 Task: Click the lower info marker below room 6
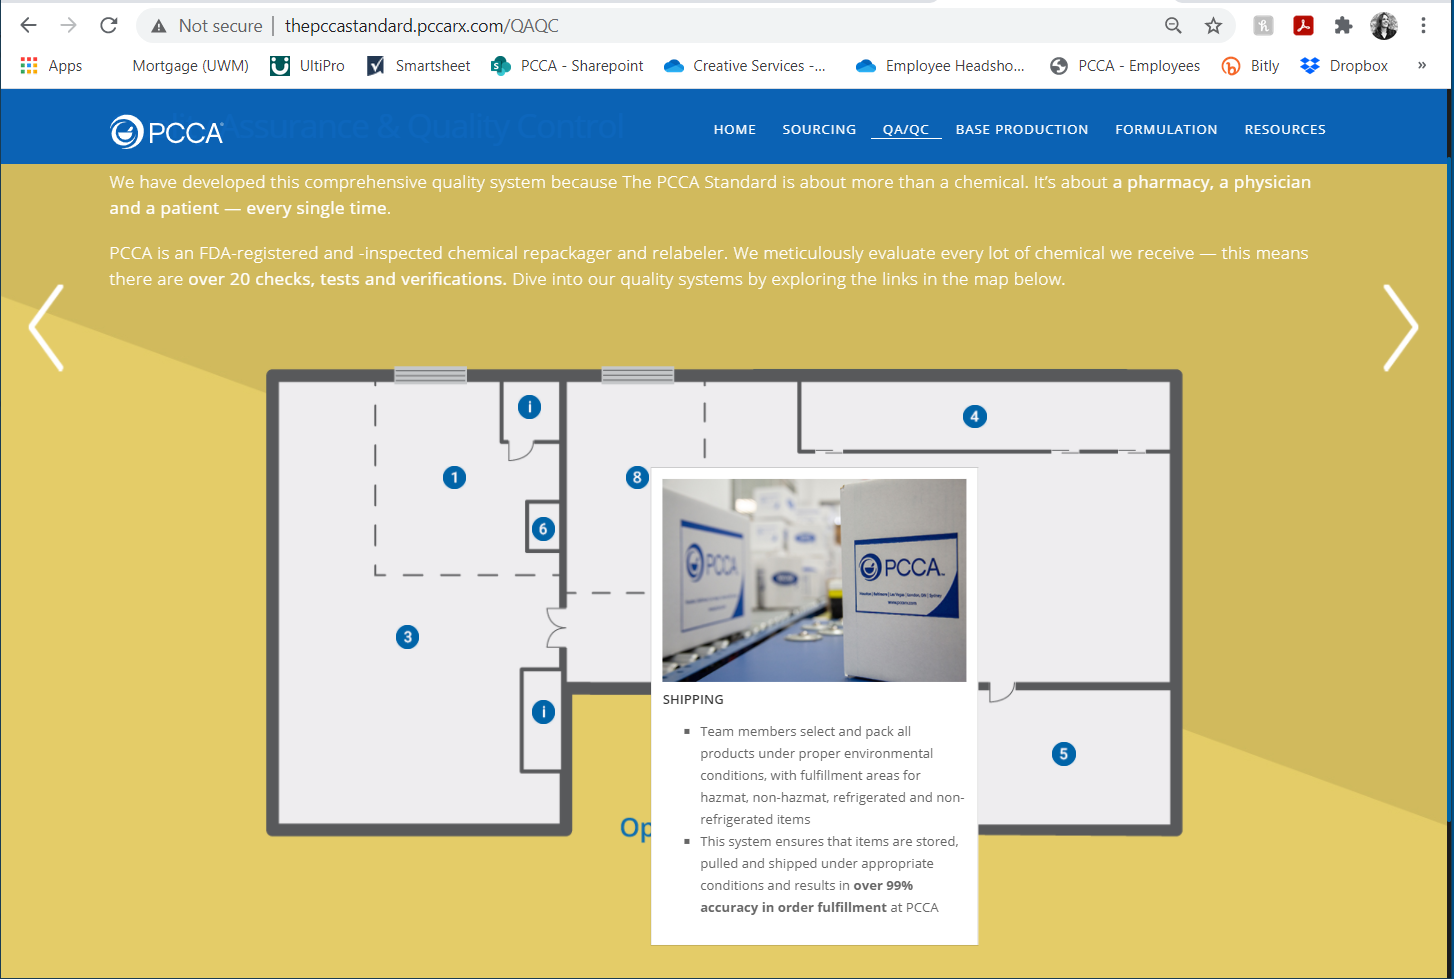[x=543, y=712]
